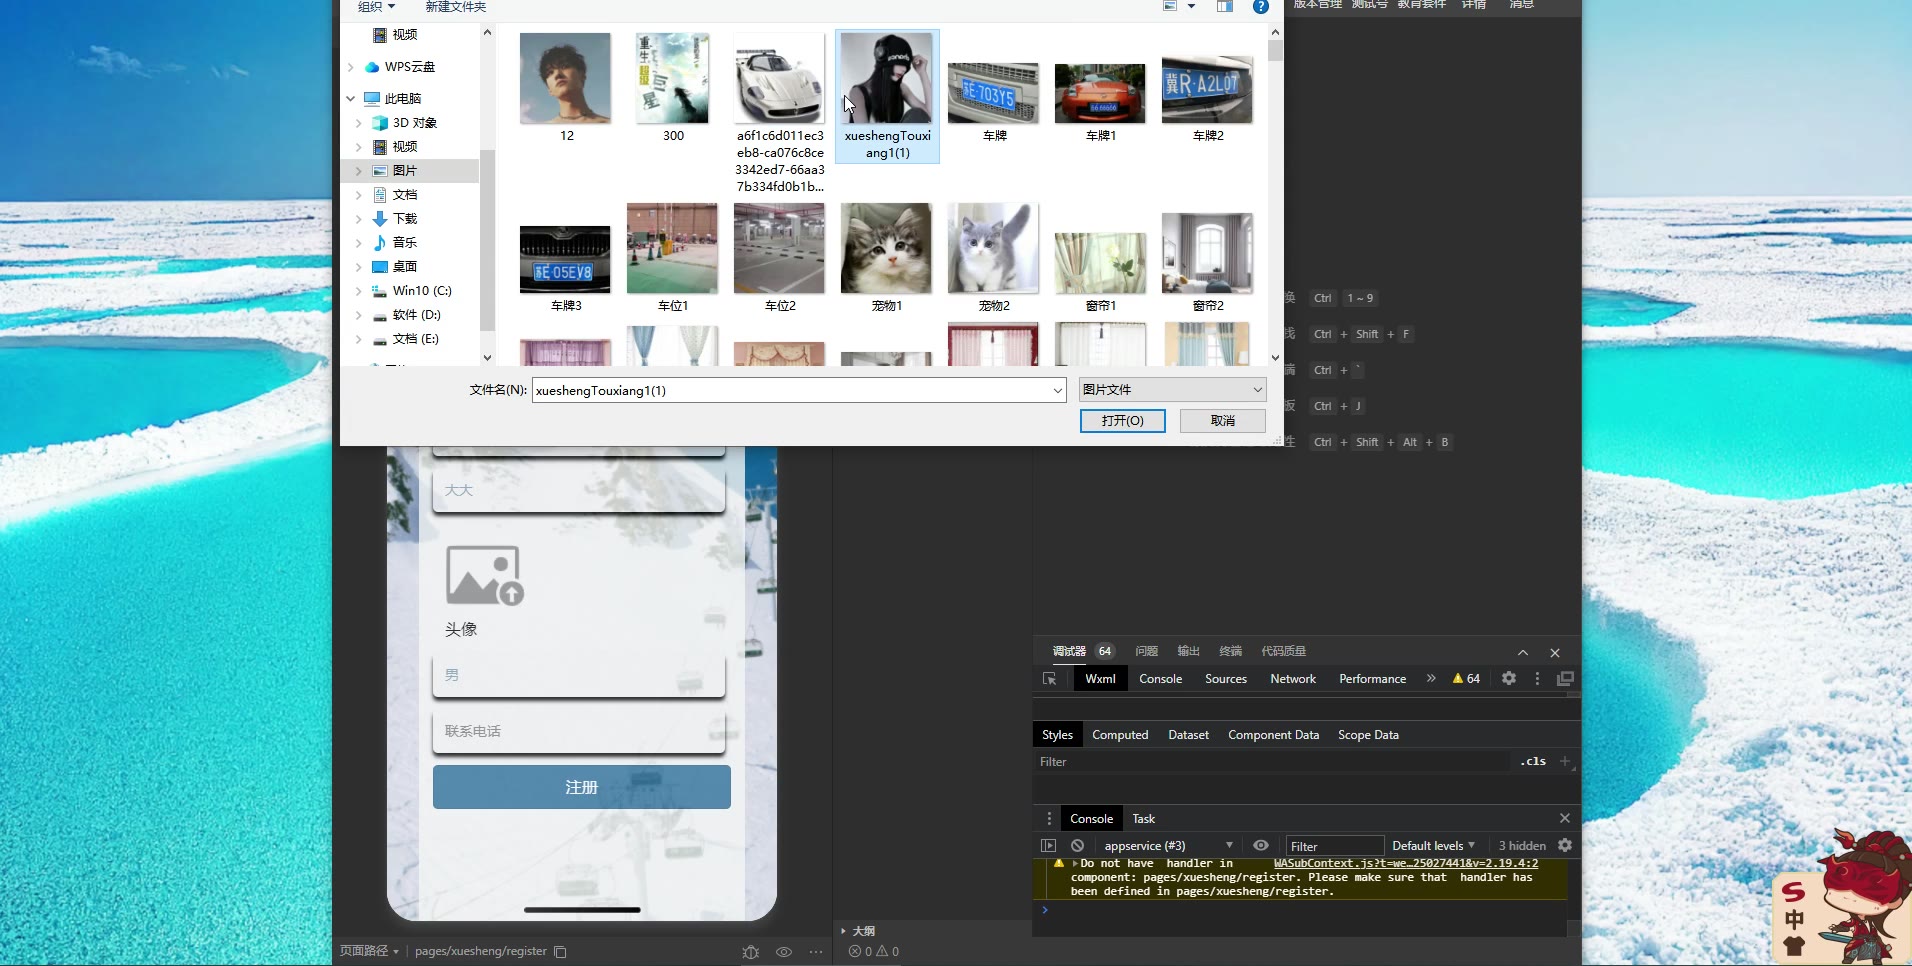Screen dimensions: 1912x966
Task: Close the debugger panel
Action: point(1555,653)
